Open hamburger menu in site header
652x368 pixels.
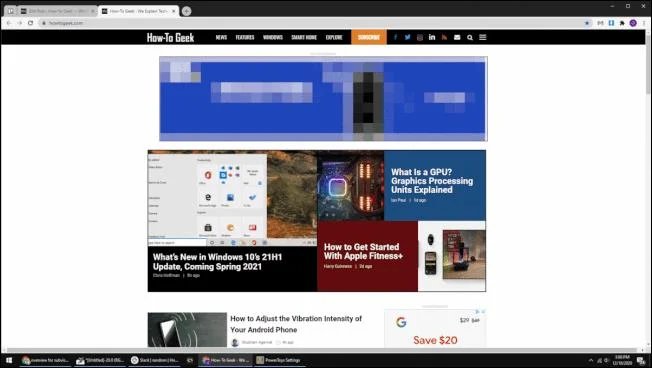coord(482,37)
